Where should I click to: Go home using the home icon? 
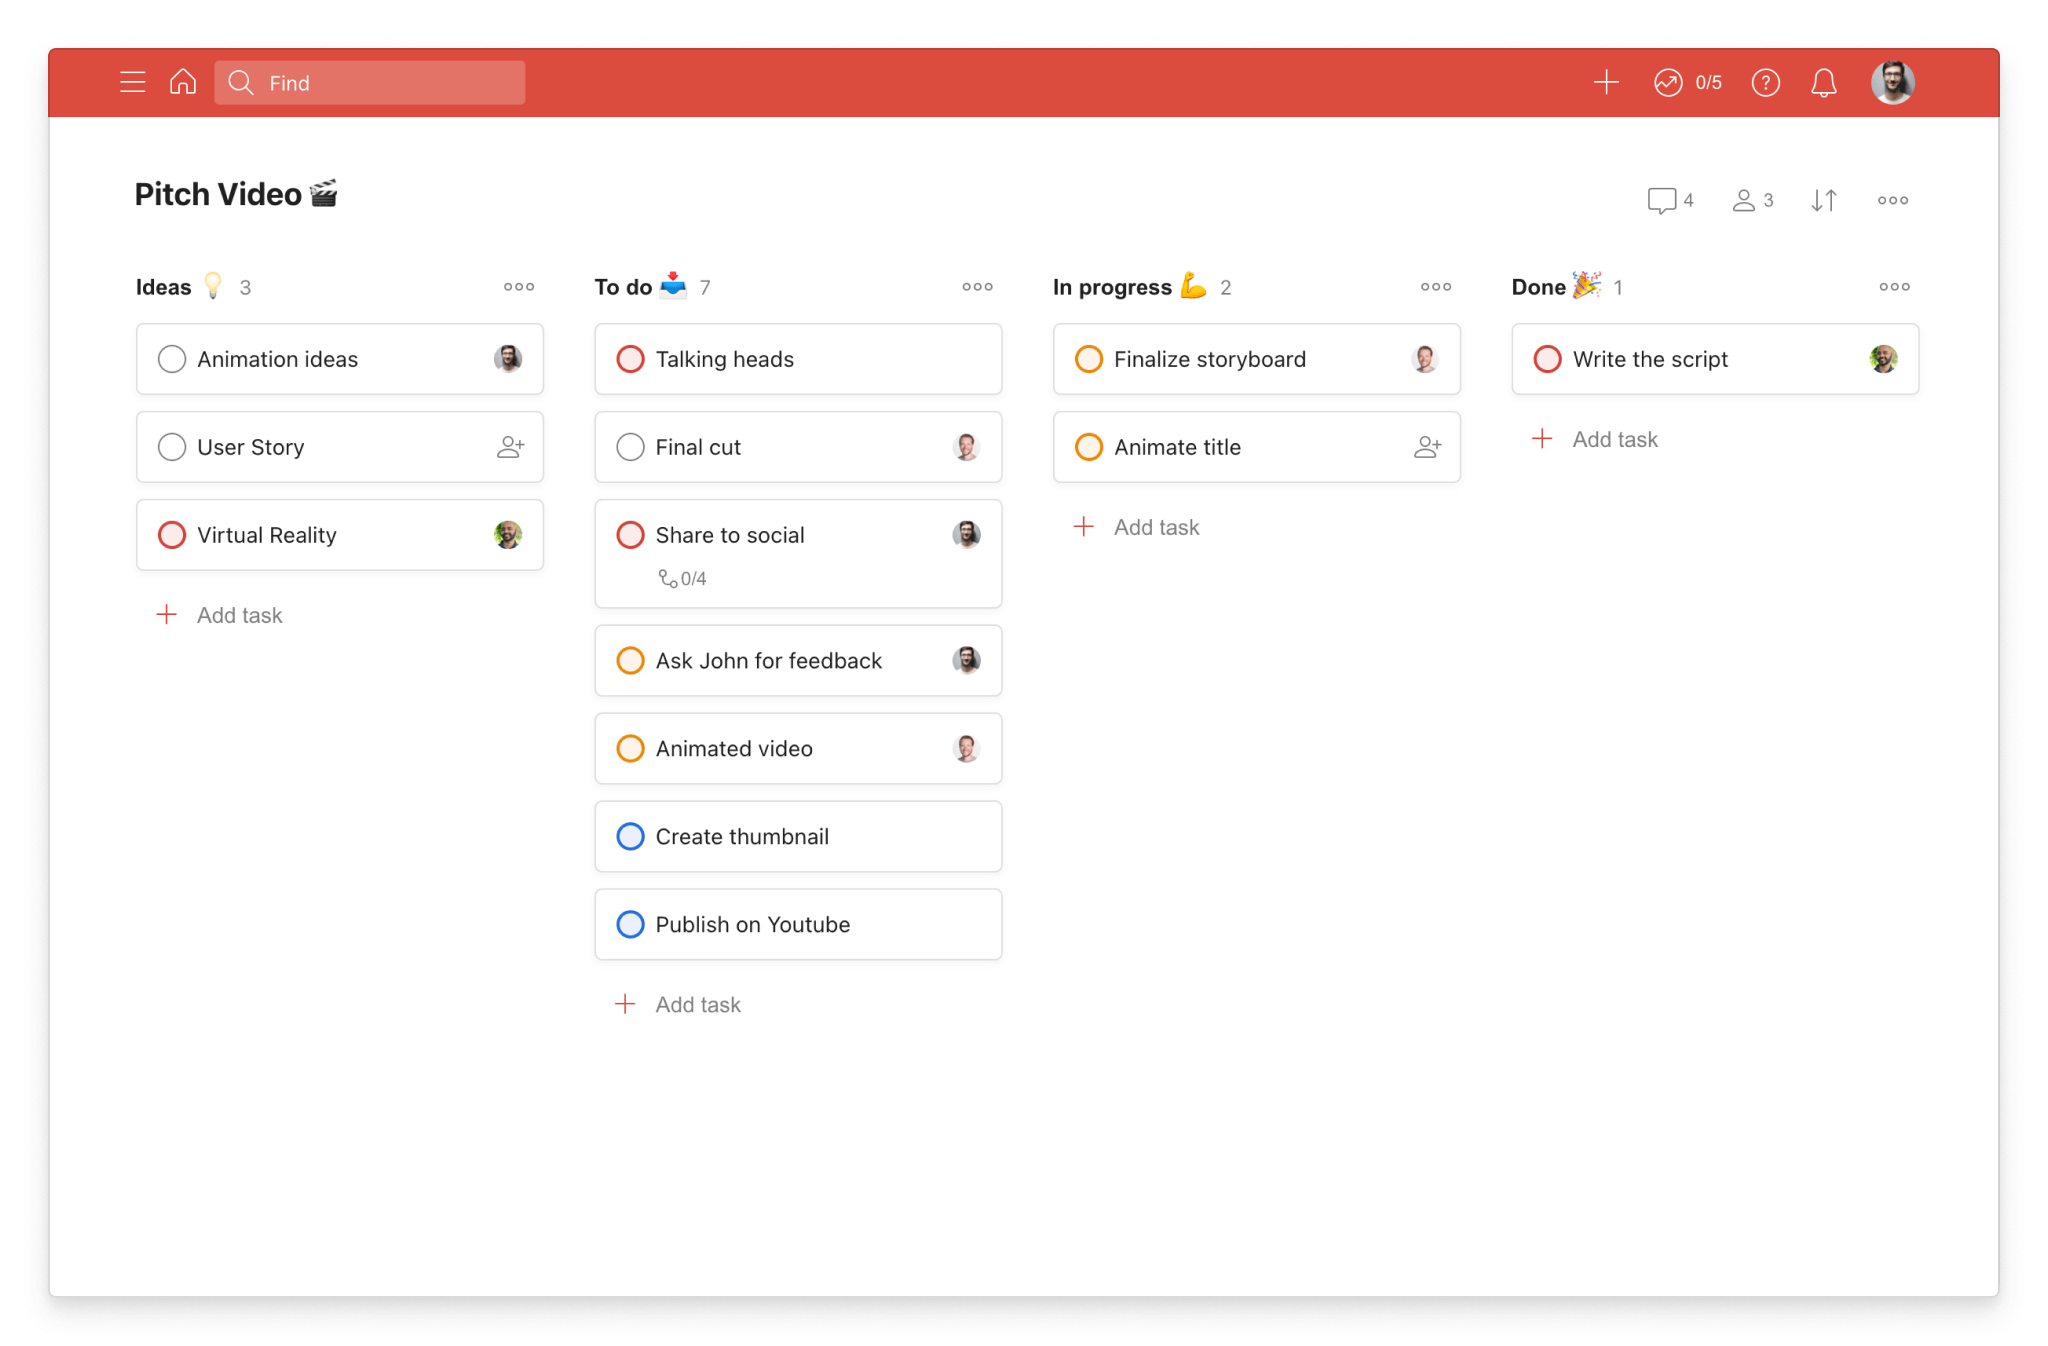tap(183, 81)
